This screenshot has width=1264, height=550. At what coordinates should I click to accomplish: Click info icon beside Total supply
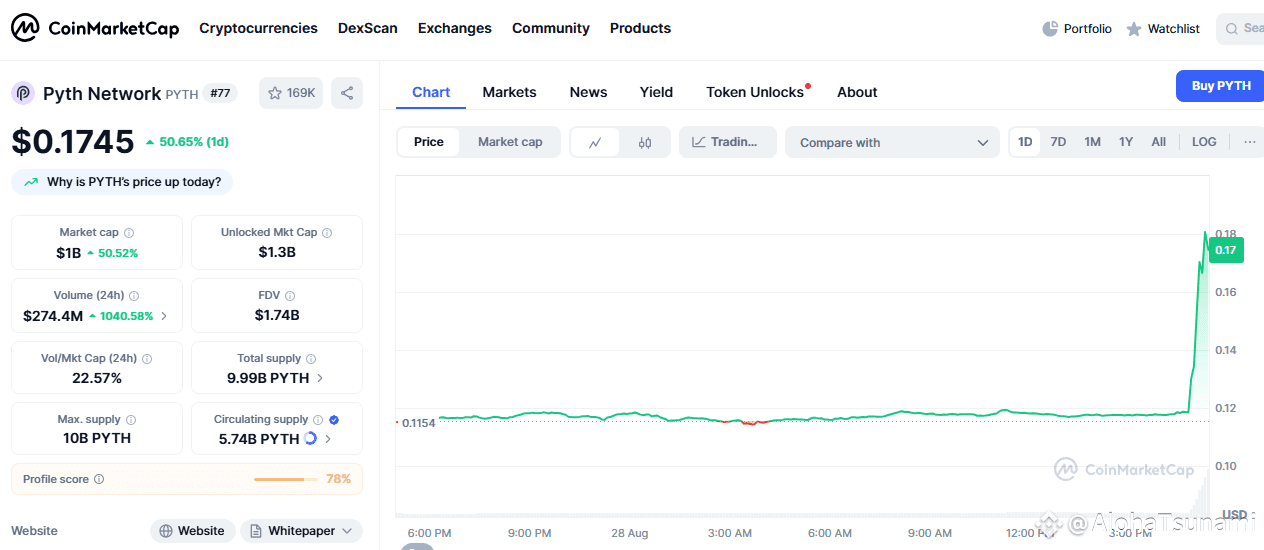coord(311,358)
